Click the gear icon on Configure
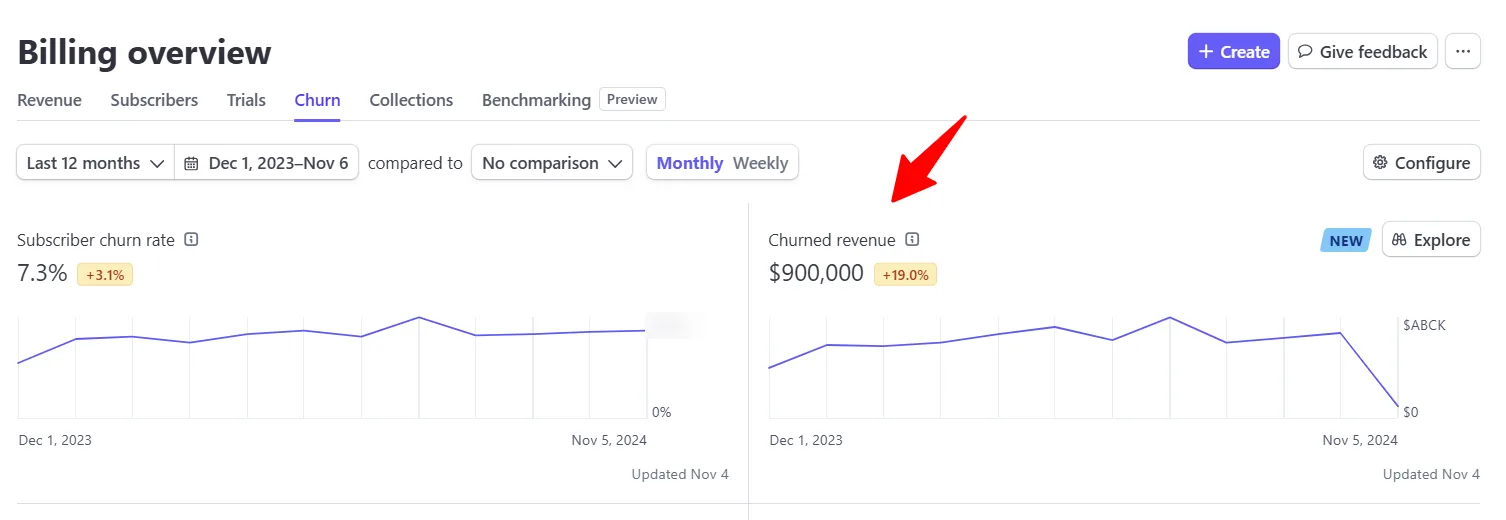The image size is (1506, 520). [1380, 163]
